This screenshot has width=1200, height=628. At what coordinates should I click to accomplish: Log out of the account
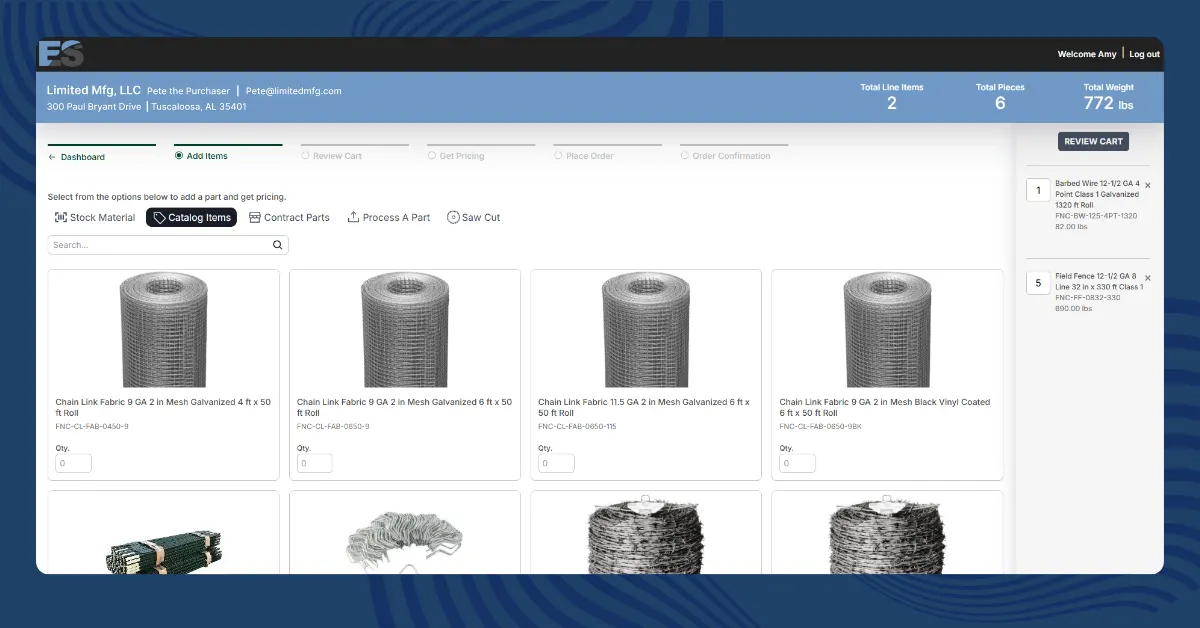tap(1145, 54)
